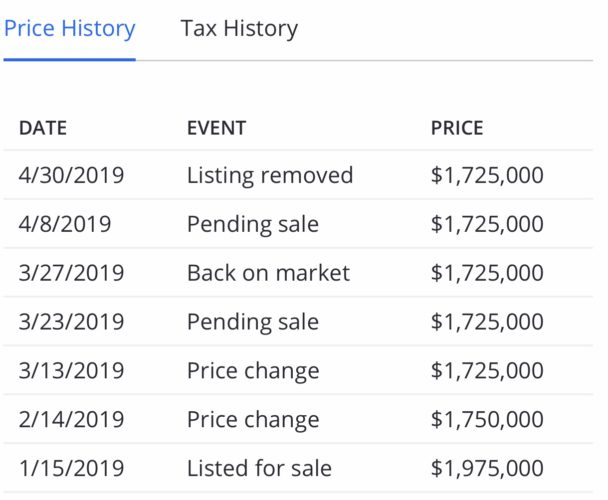The height and width of the screenshot is (500, 608).
Task: Select the 4/8/2019 date entry
Action: pyautogui.click(x=65, y=224)
